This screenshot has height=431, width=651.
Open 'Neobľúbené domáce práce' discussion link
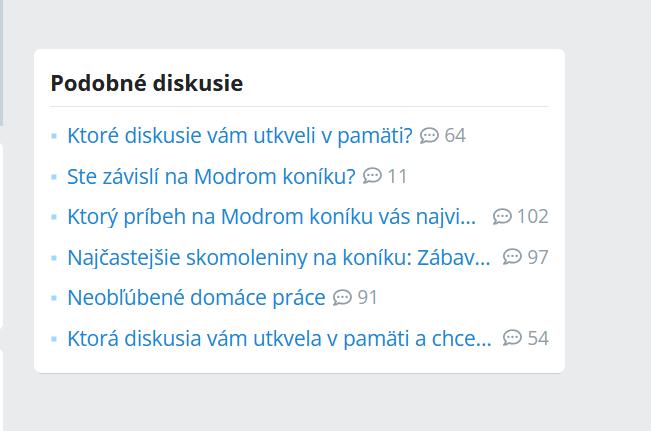pos(196,297)
